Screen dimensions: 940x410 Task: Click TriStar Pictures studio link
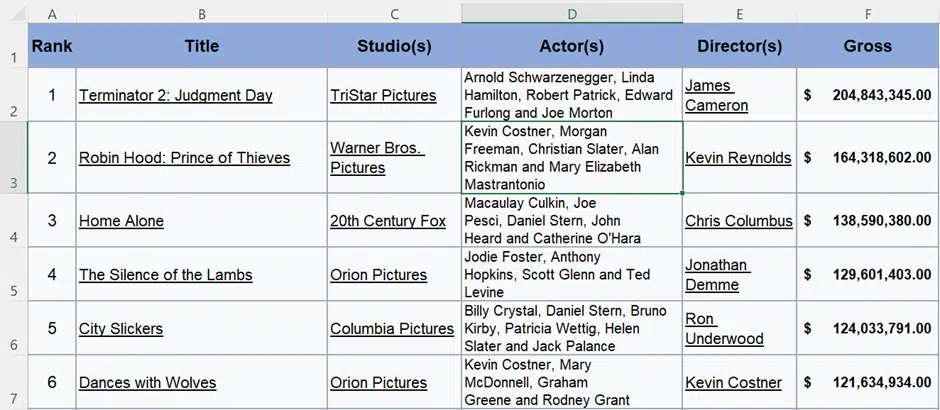pos(383,95)
